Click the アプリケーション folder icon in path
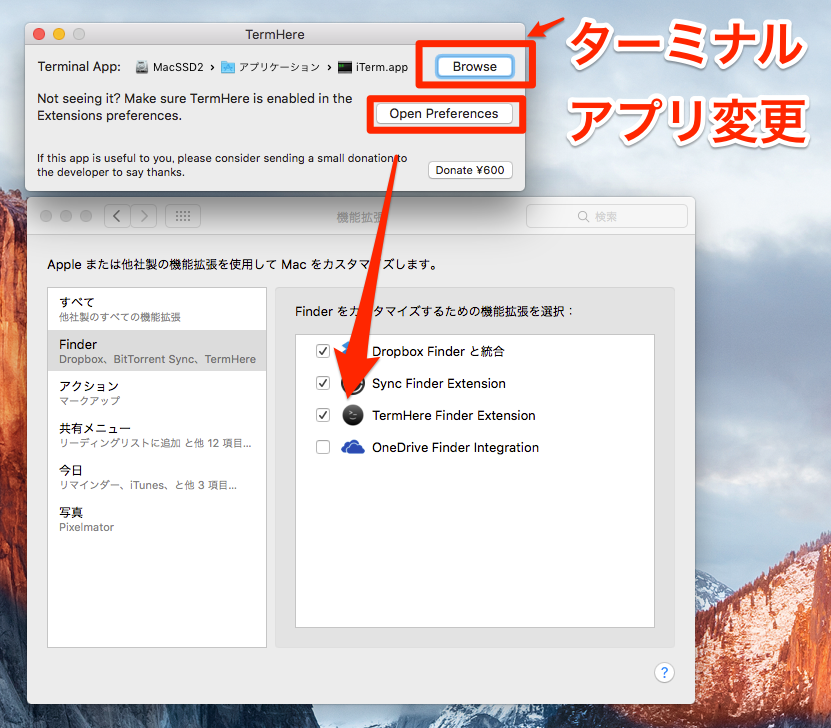831x728 pixels. click(x=228, y=67)
